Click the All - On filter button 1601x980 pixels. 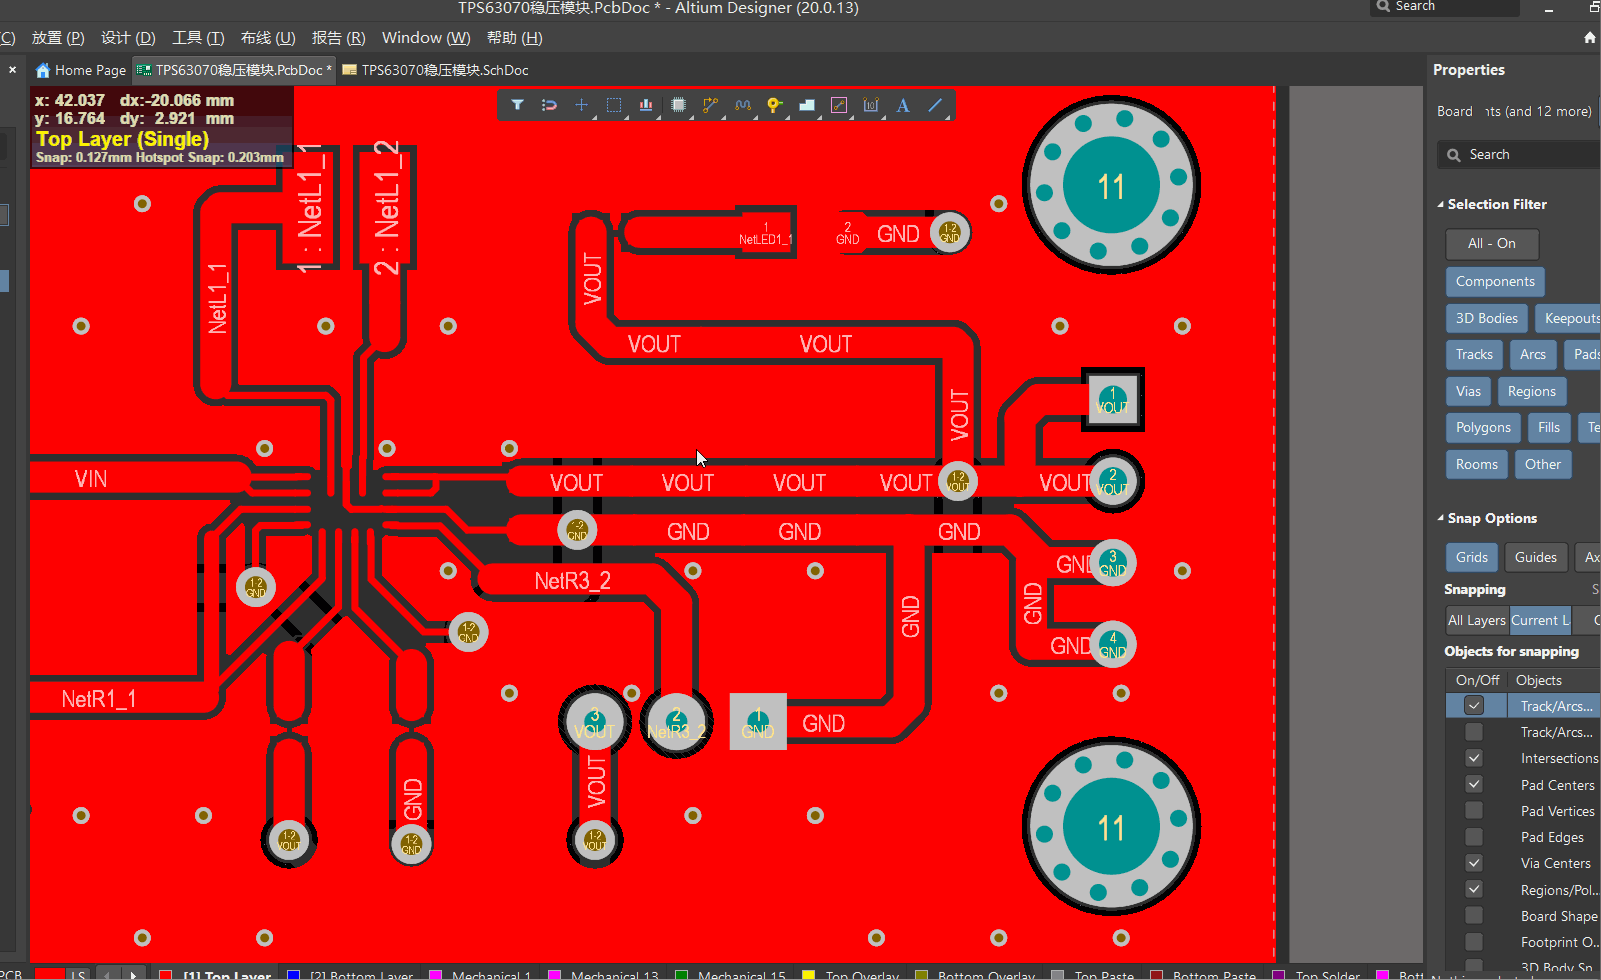tap(1491, 244)
